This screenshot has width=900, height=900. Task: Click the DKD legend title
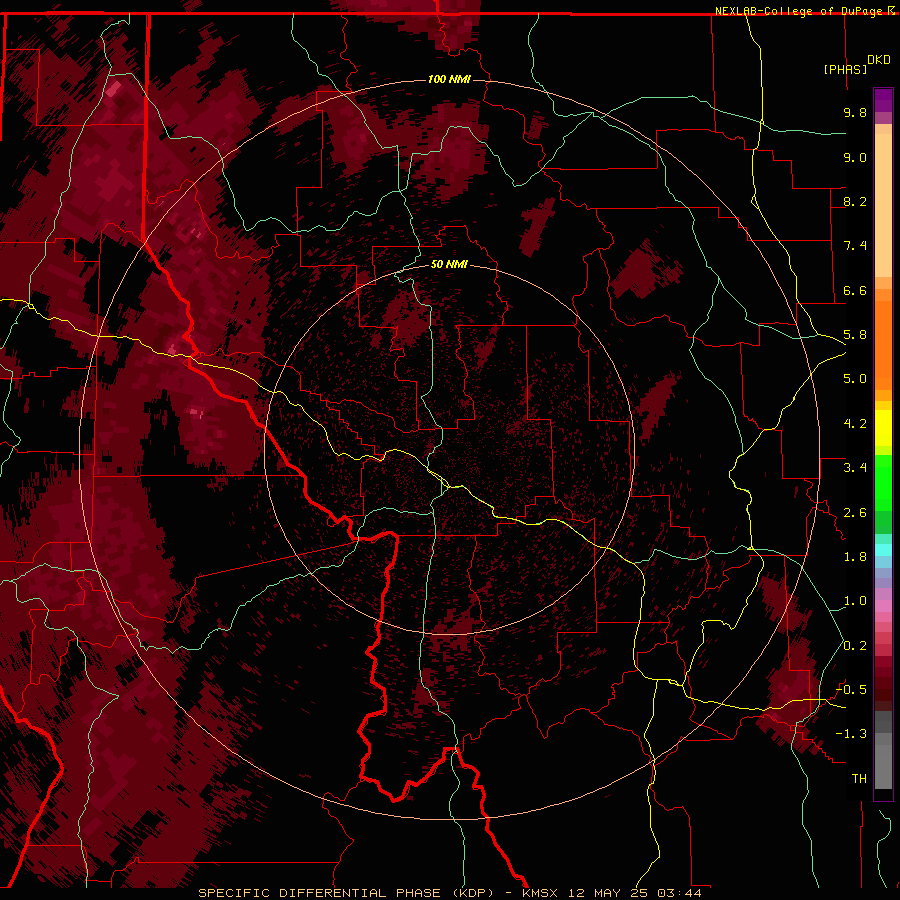tap(878, 60)
